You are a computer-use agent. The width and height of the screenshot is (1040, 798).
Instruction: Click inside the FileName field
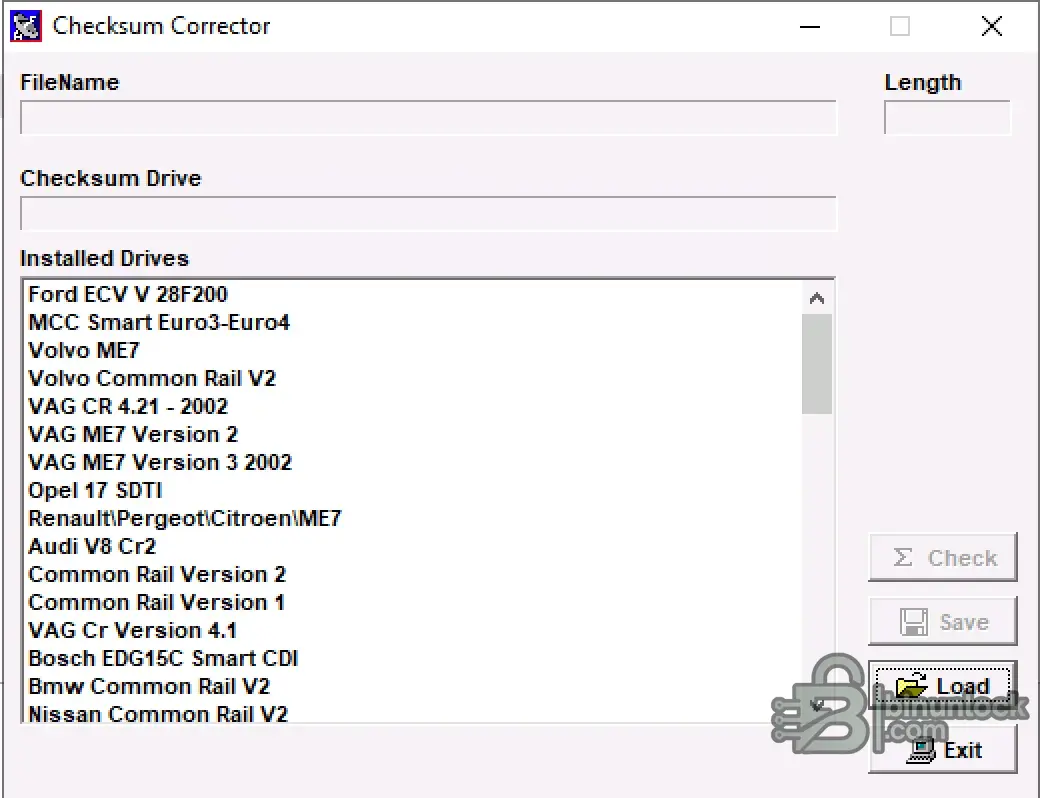pyautogui.click(x=428, y=117)
